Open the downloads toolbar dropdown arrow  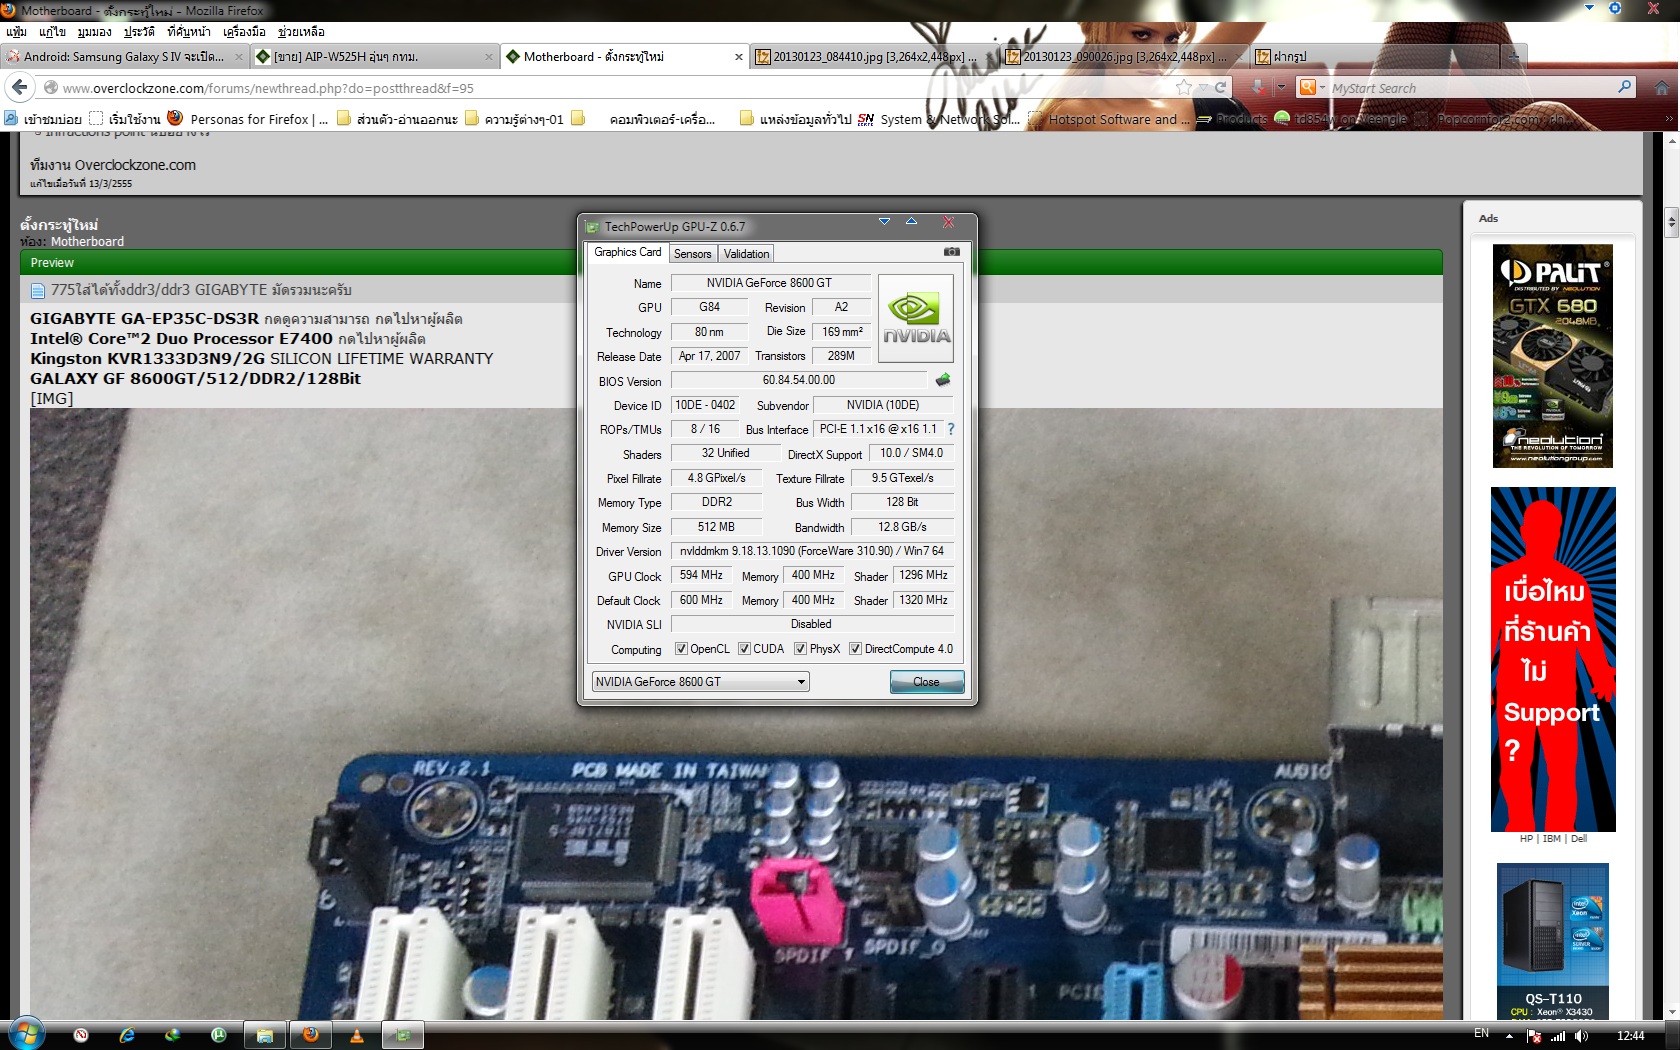click(x=1281, y=88)
